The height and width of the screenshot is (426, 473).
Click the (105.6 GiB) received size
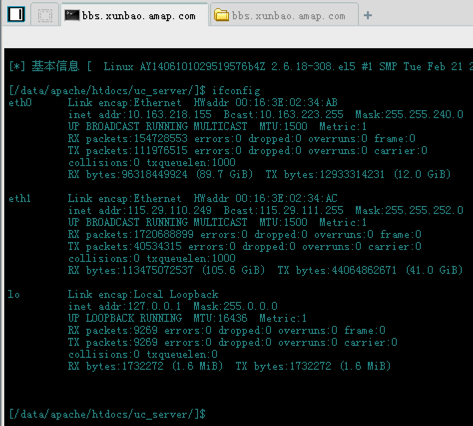tap(233, 270)
